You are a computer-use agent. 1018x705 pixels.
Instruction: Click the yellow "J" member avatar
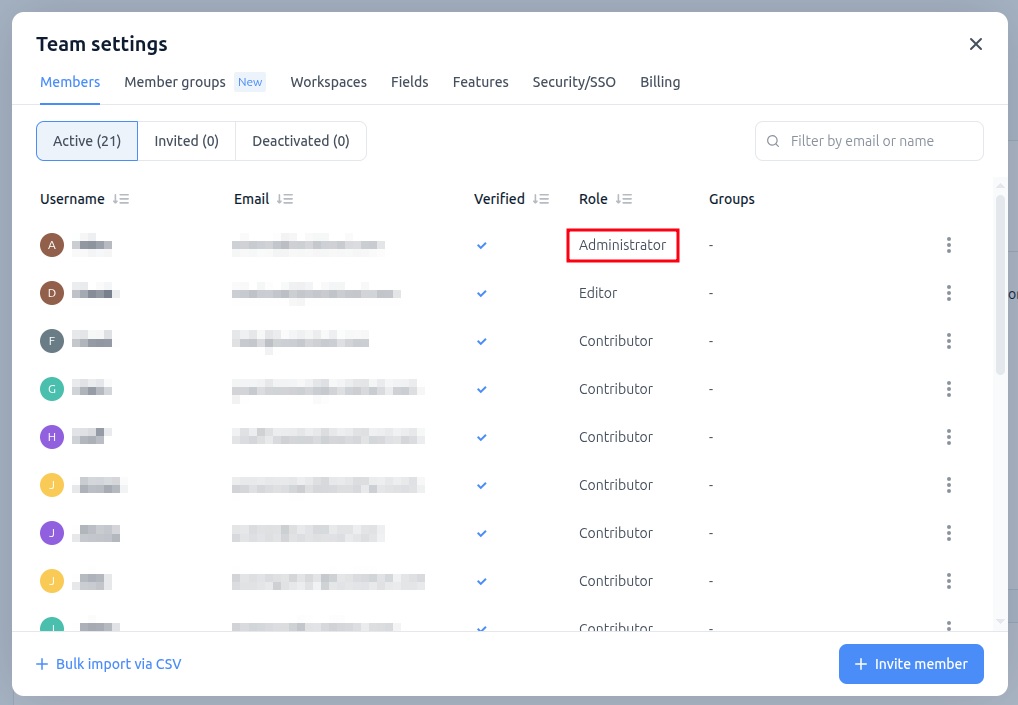click(51, 485)
